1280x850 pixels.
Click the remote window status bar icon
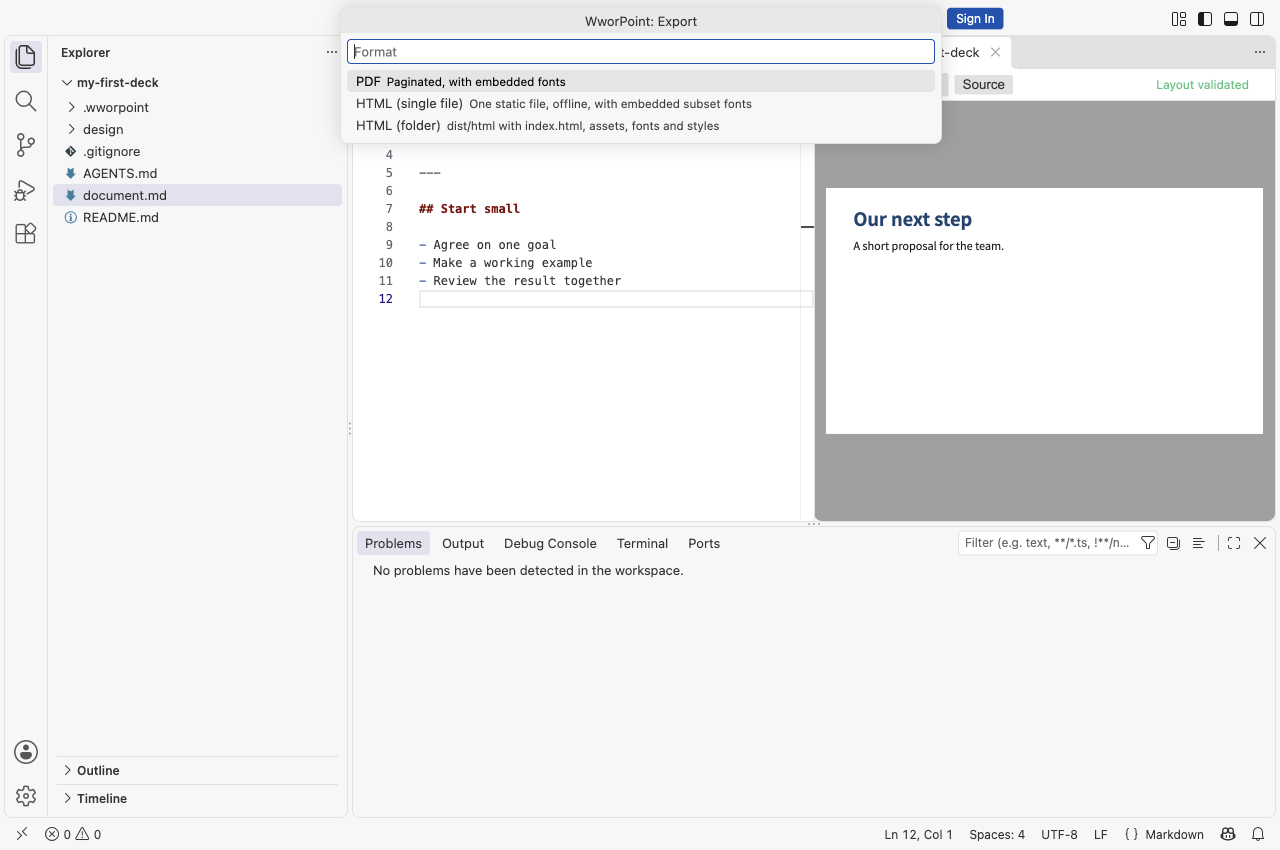(22, 834)
